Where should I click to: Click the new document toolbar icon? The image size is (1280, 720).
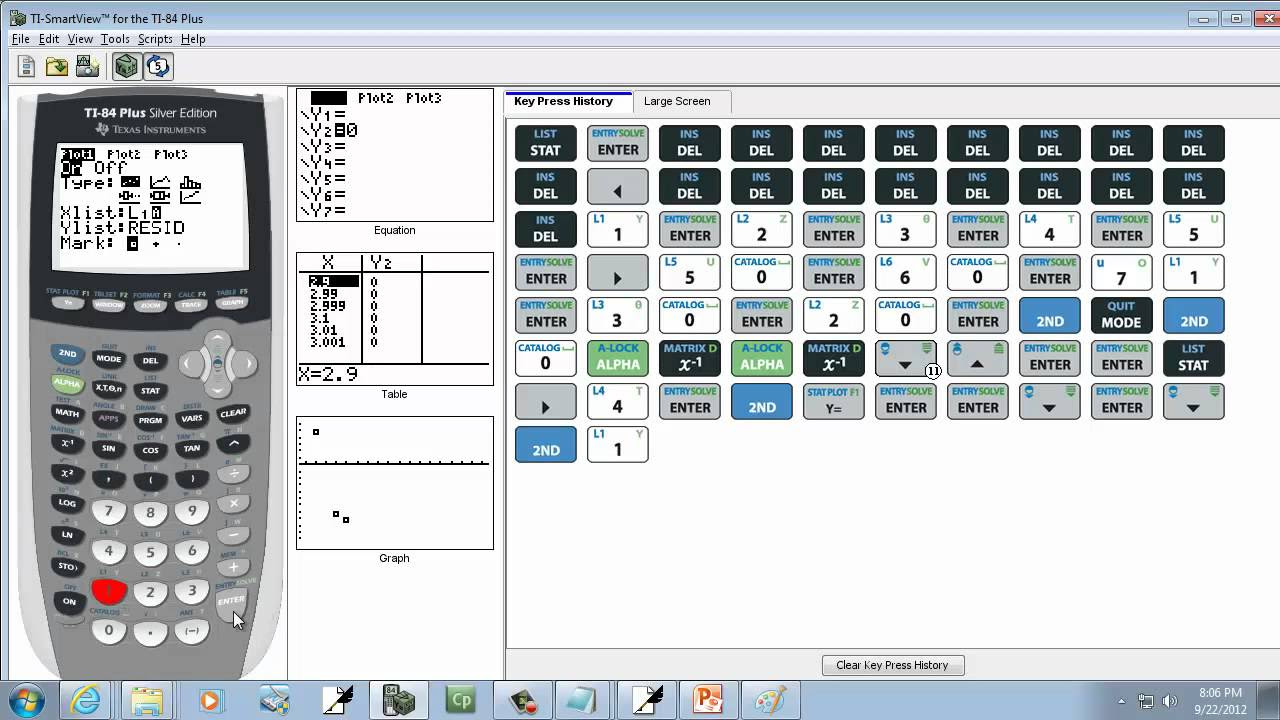click(x=27, y=67)
